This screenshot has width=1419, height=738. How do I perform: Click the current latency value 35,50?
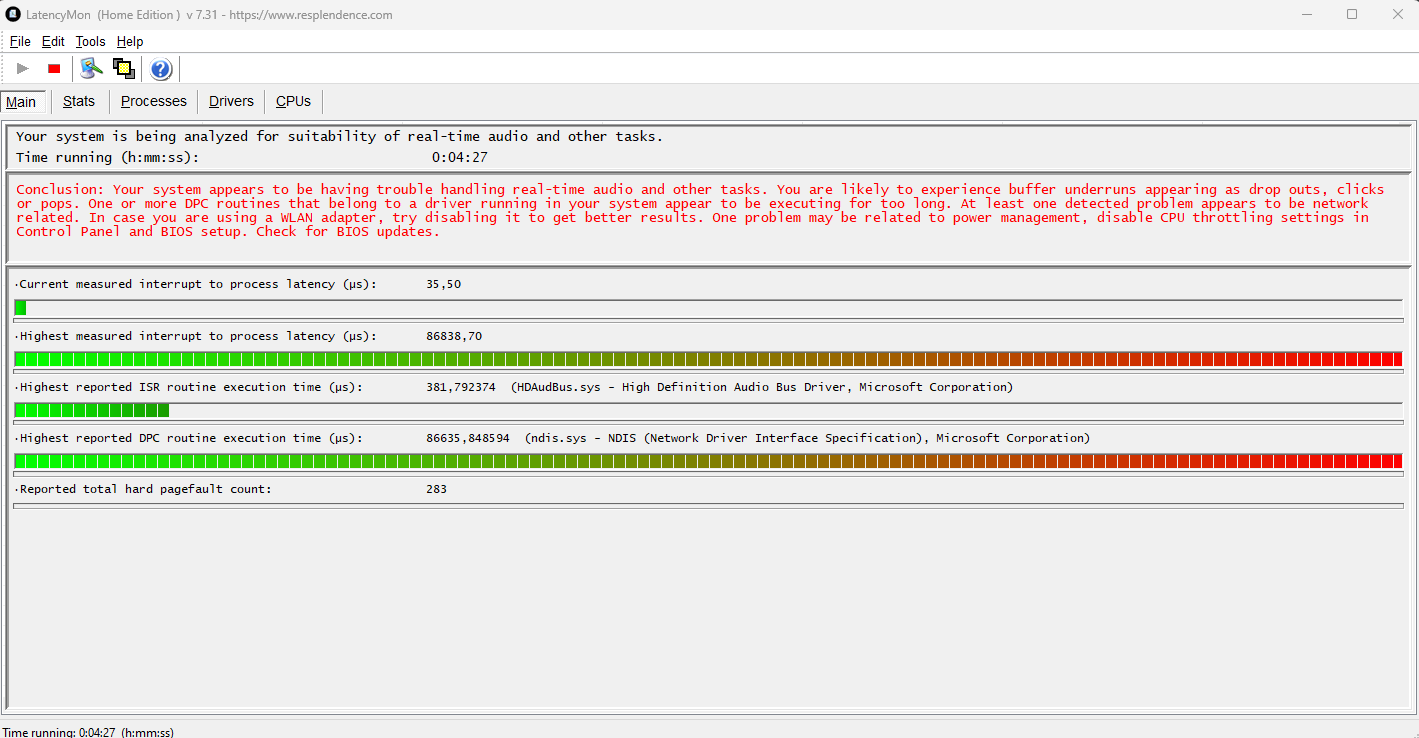[444, 284]
